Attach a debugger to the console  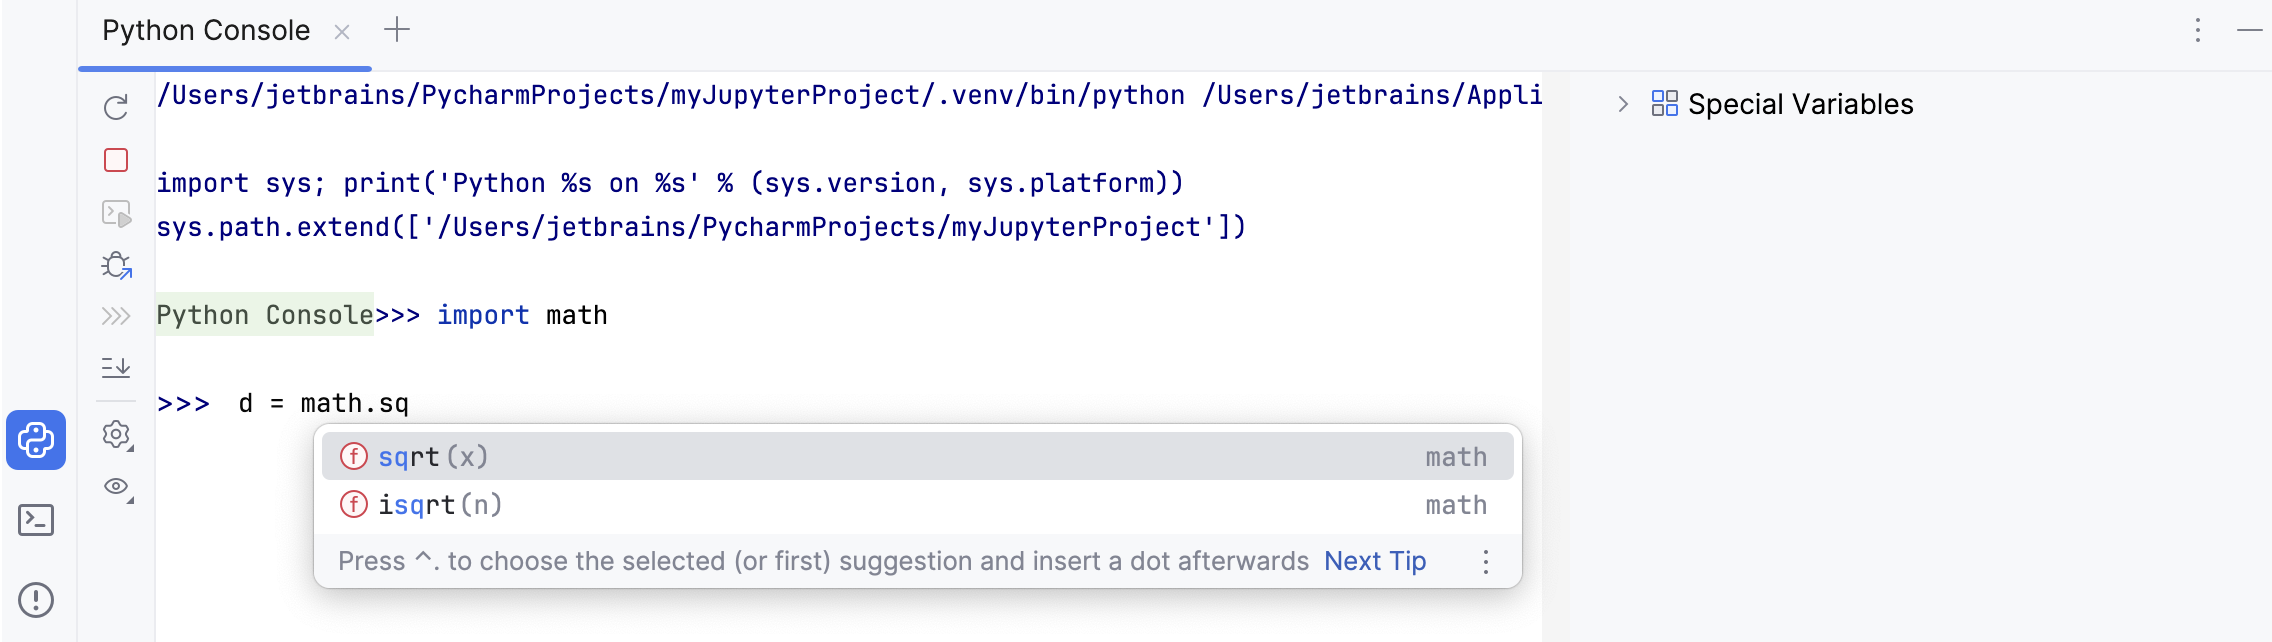point(115,266)
